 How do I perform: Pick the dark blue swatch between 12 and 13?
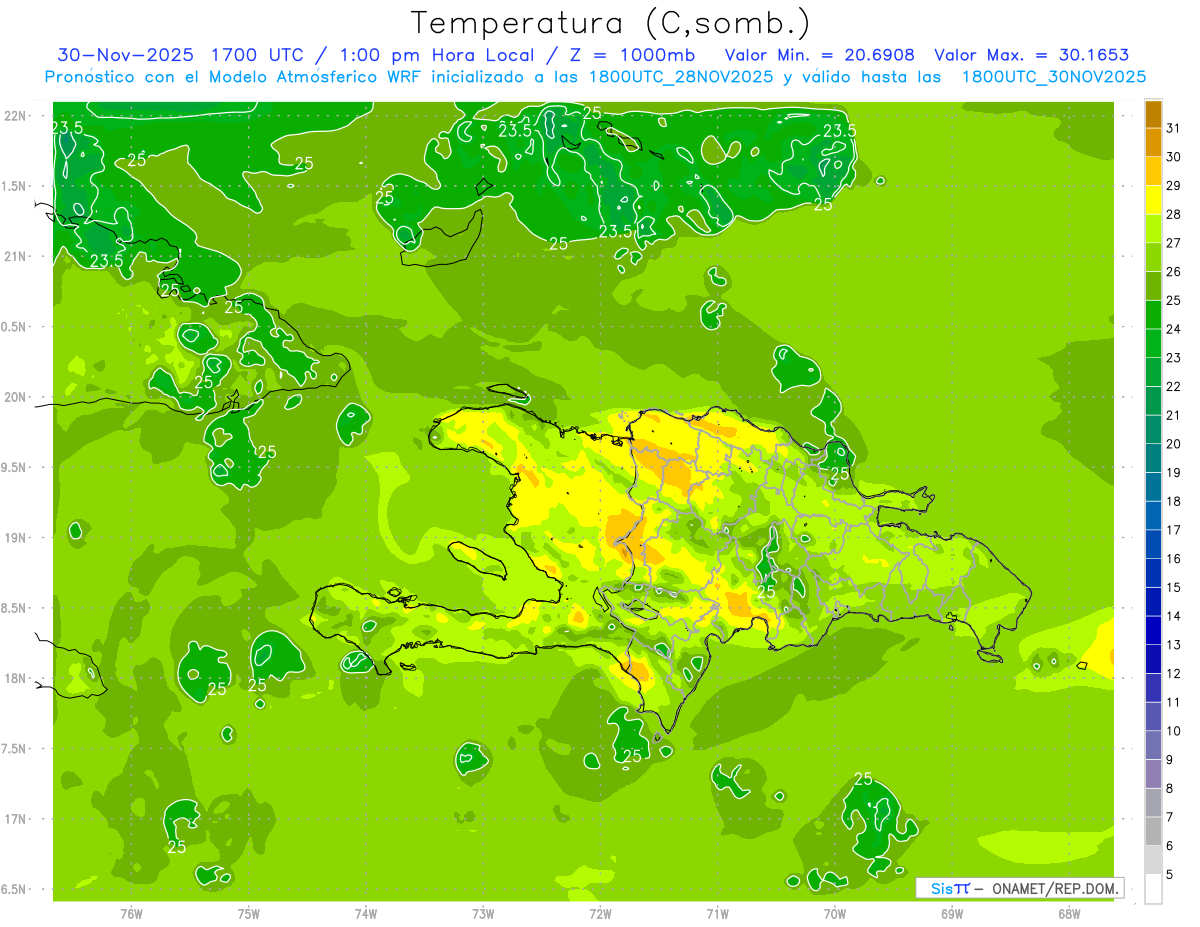1153,659
